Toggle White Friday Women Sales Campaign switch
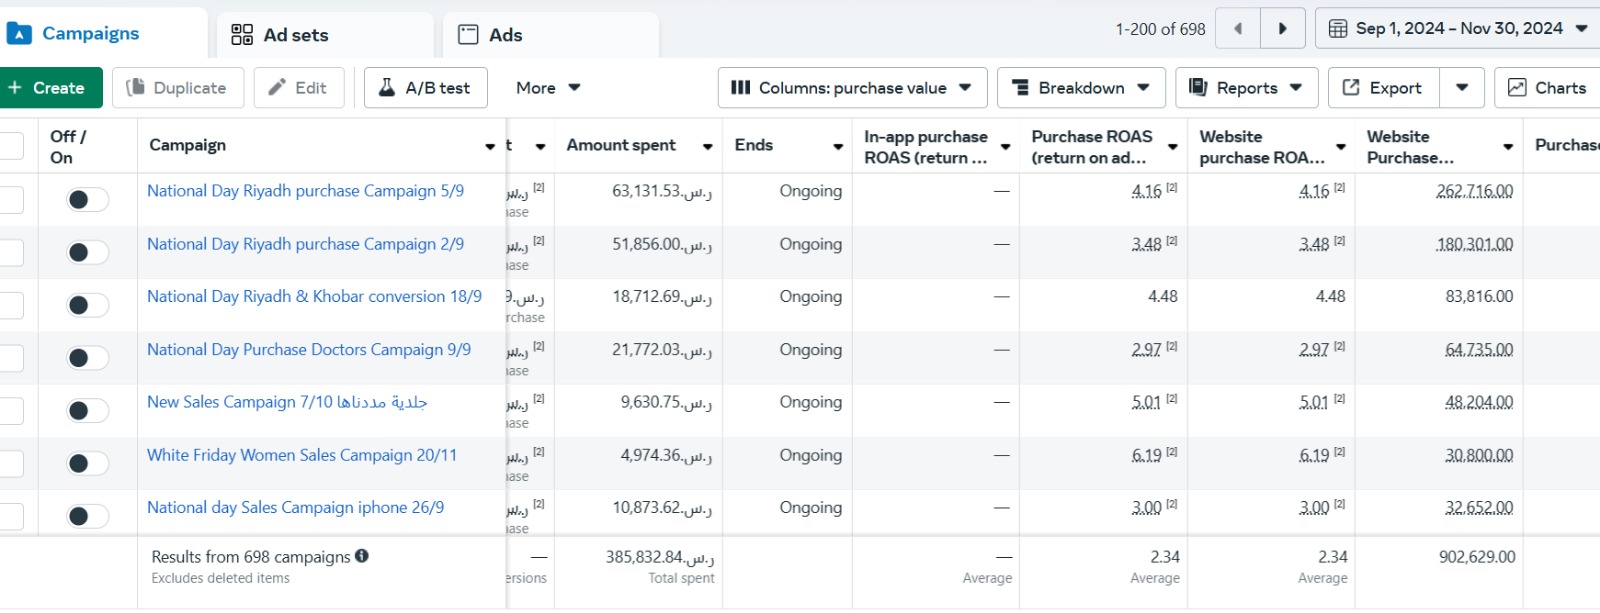This screenshot has height=613, width=1600. 87,464
